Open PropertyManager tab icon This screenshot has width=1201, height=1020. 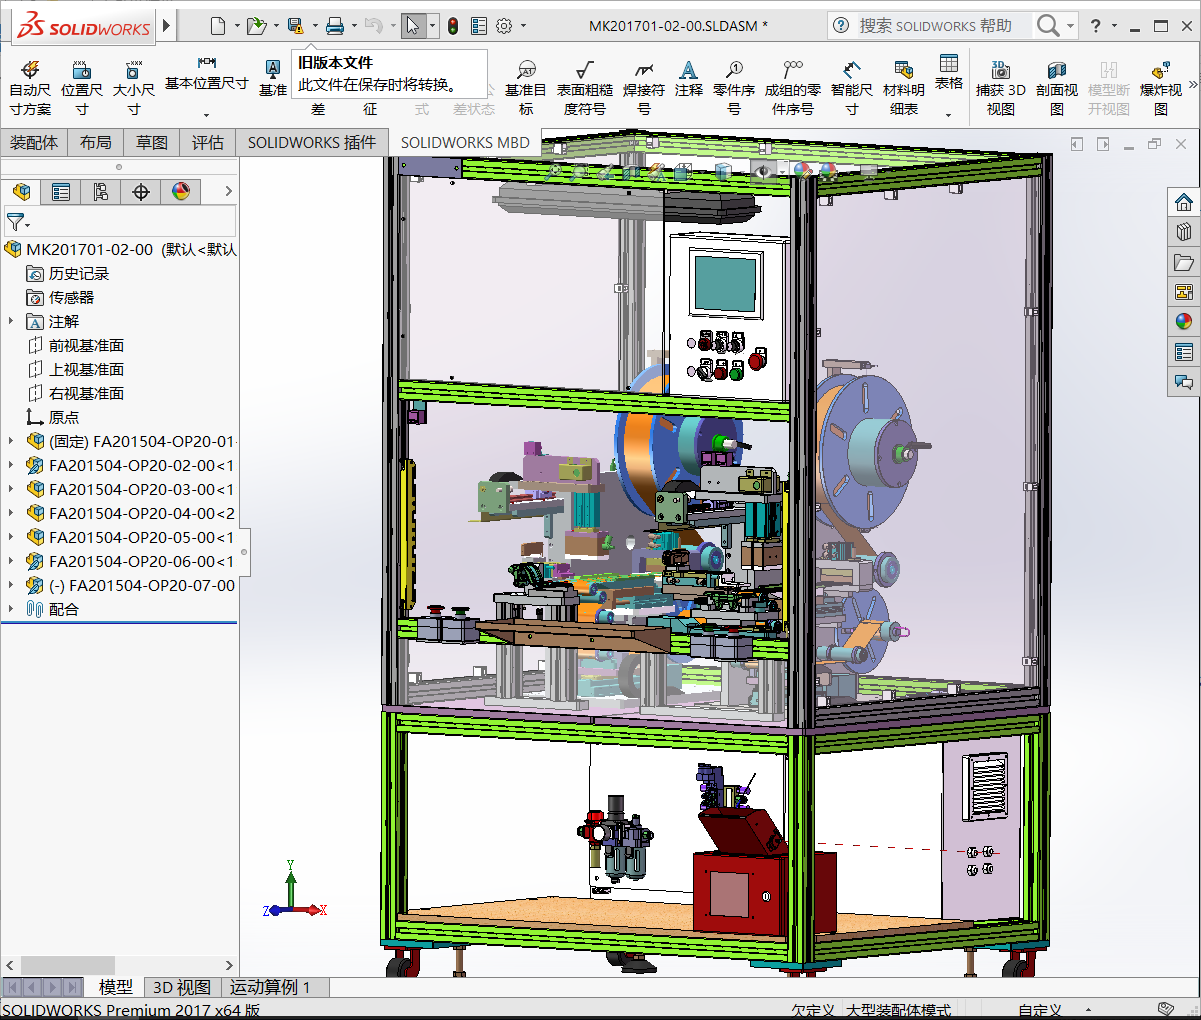[x=61, y=191]
